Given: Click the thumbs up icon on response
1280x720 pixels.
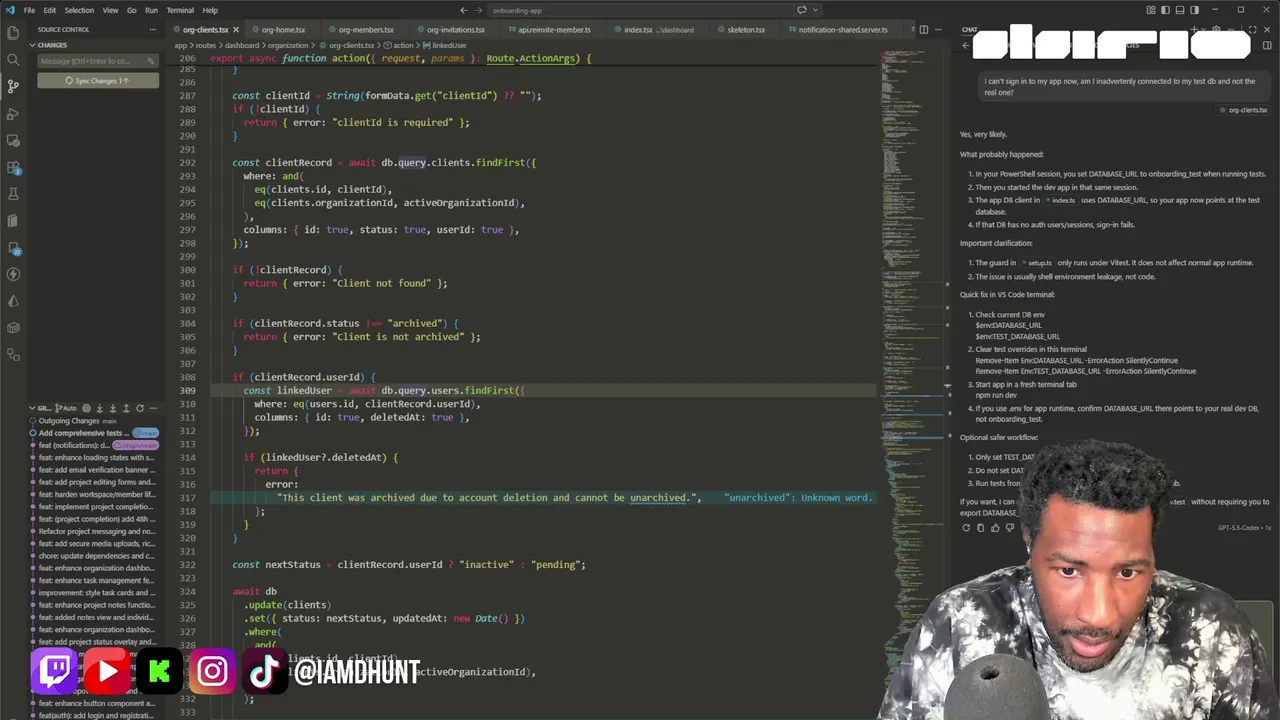Looking at the screenshot, I should pos(995,527).
